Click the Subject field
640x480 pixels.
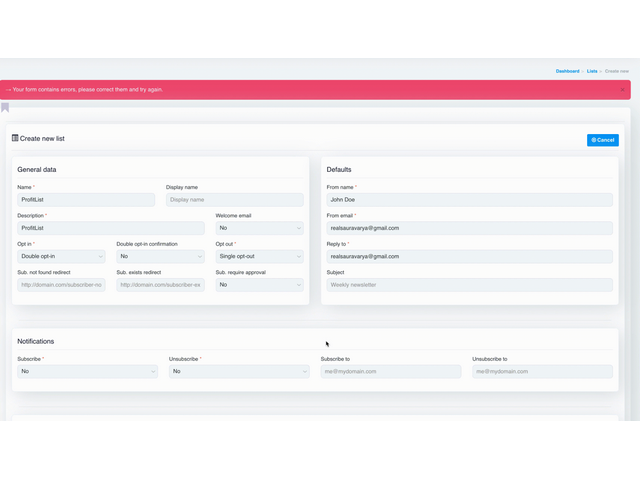469,285
